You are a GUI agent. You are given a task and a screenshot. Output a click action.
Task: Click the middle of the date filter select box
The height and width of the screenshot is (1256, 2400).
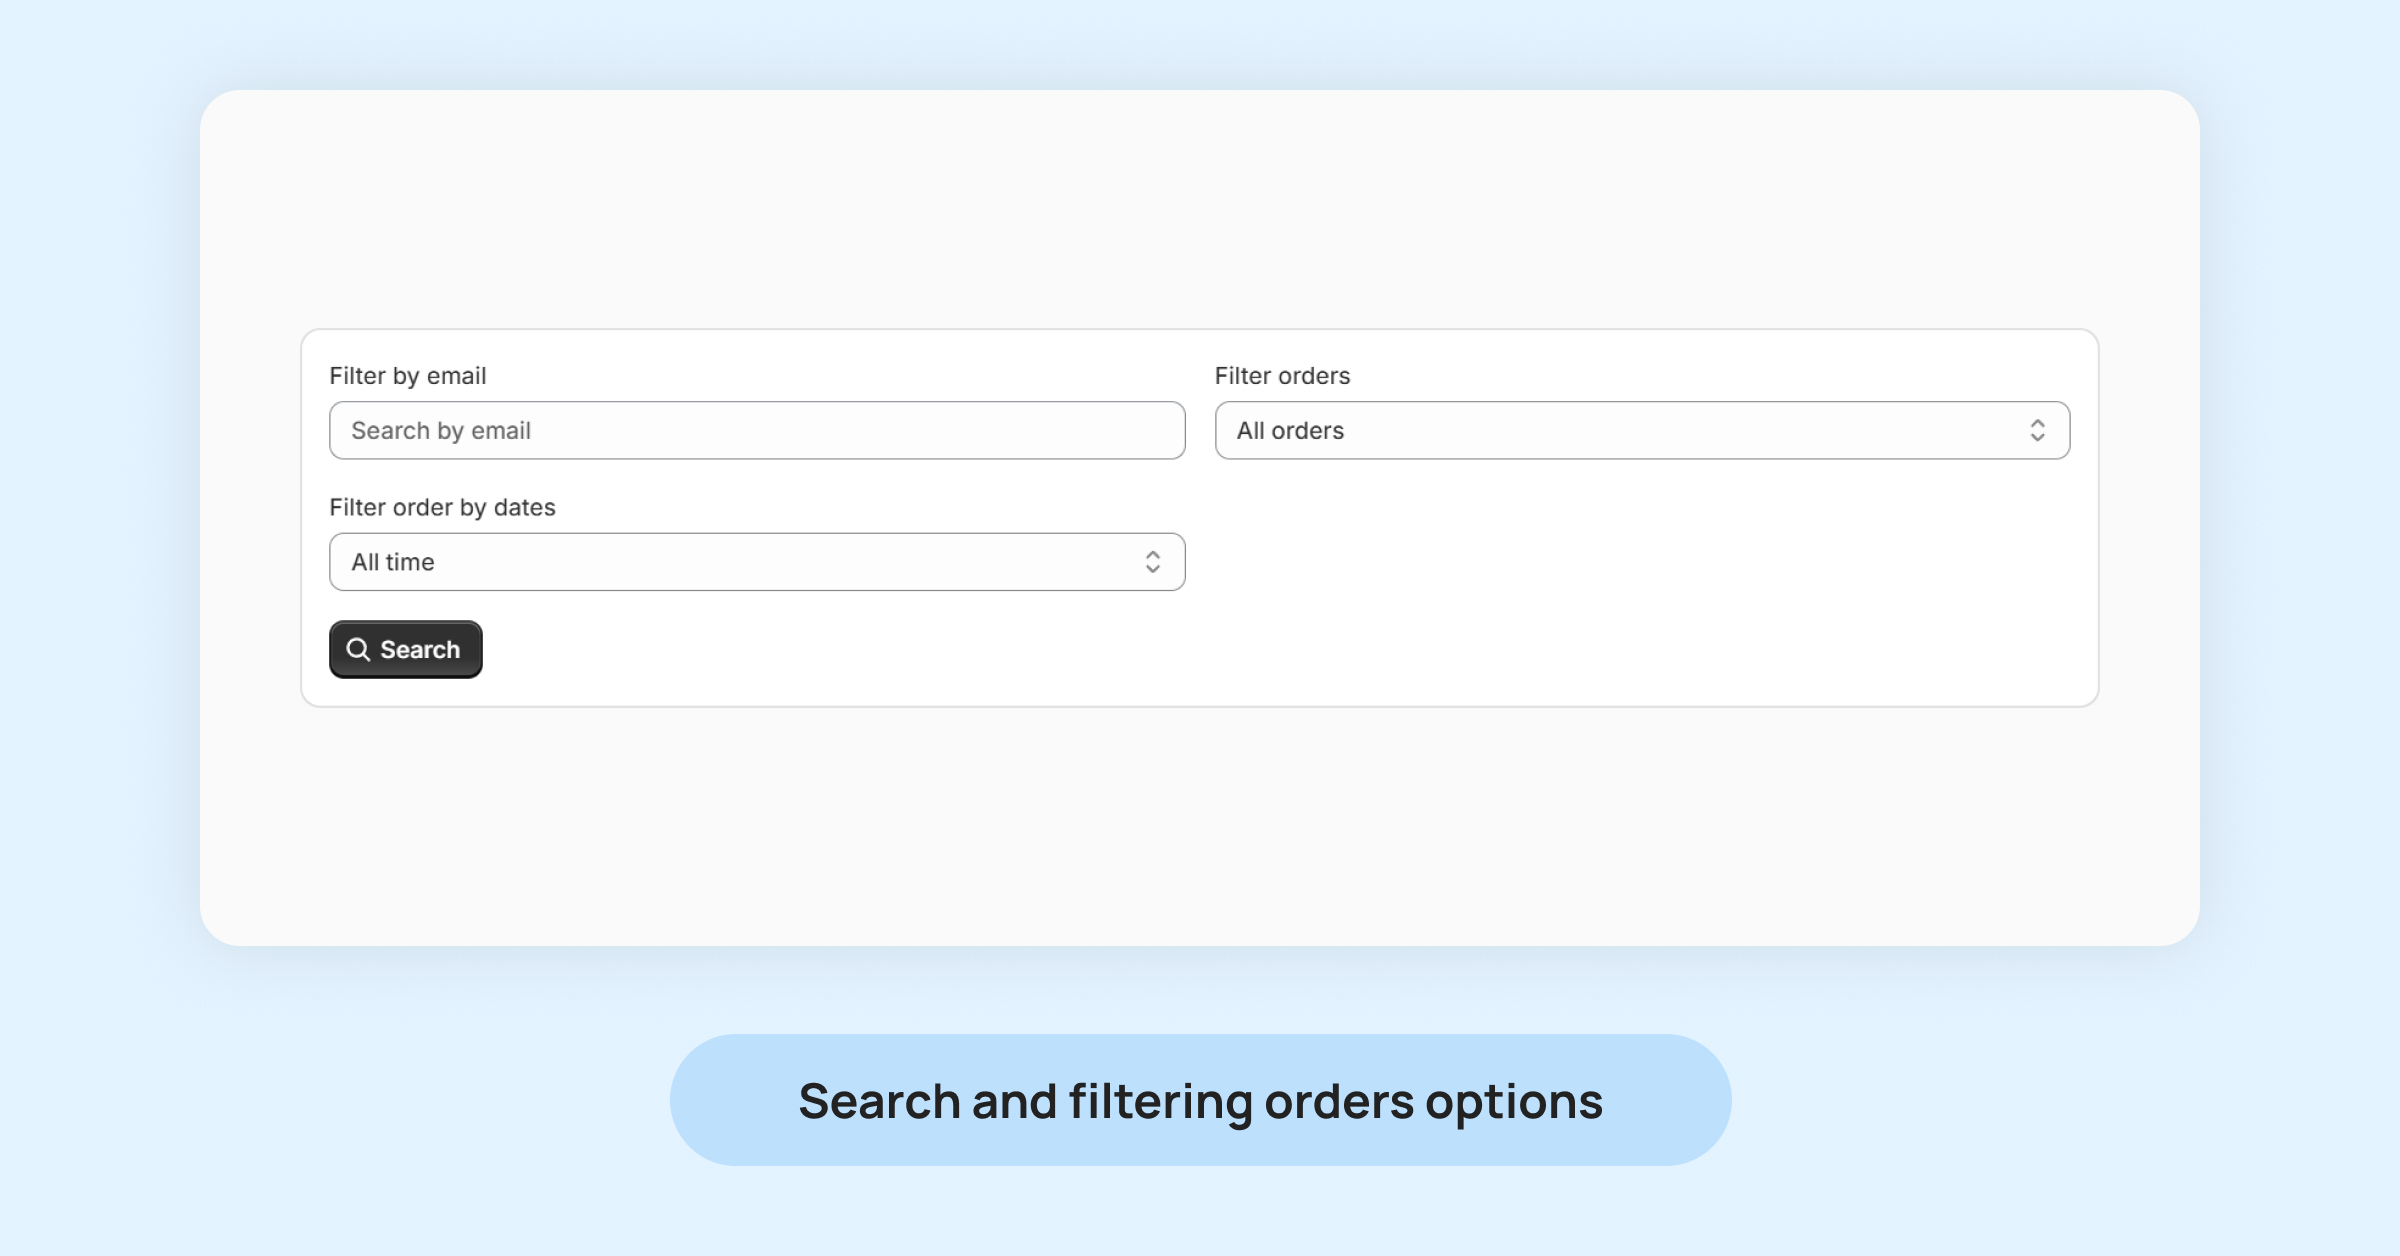pos(756,562)
